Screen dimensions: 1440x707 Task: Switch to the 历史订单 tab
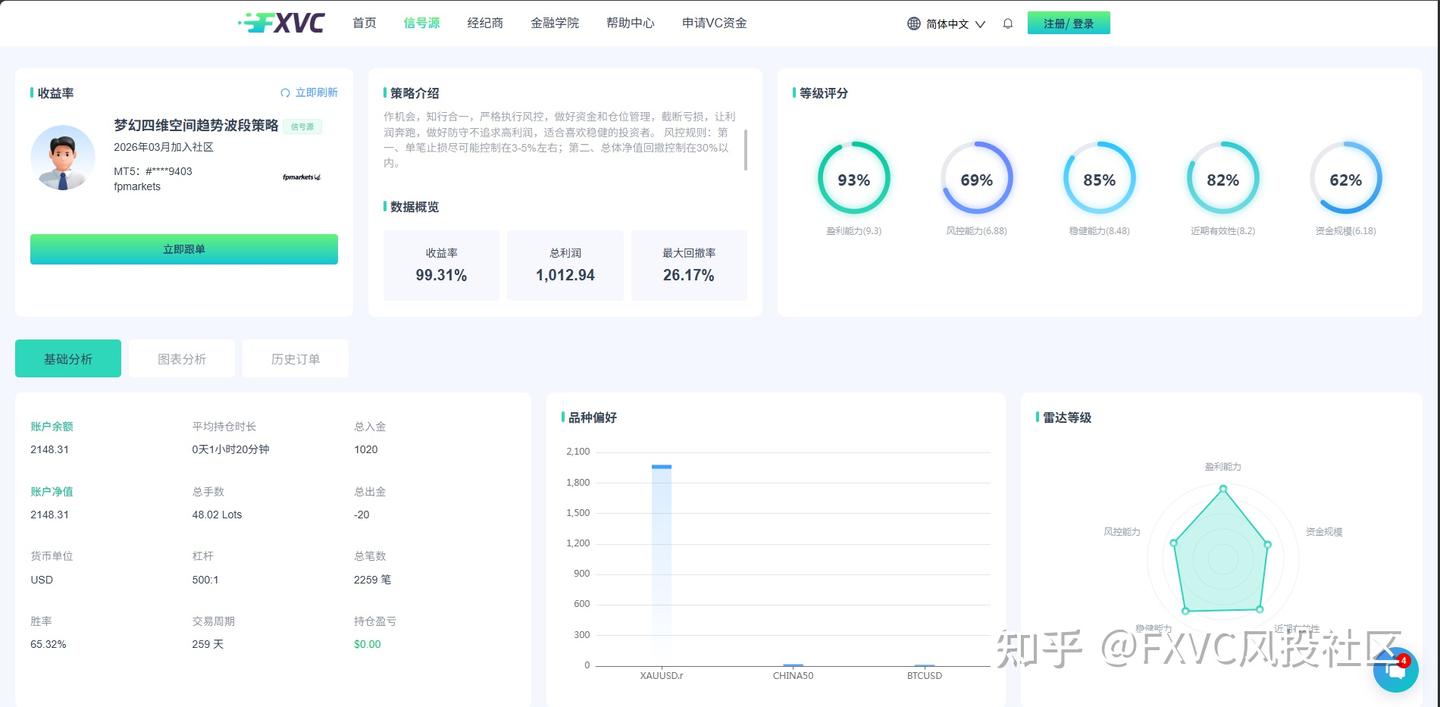[295, 357]
